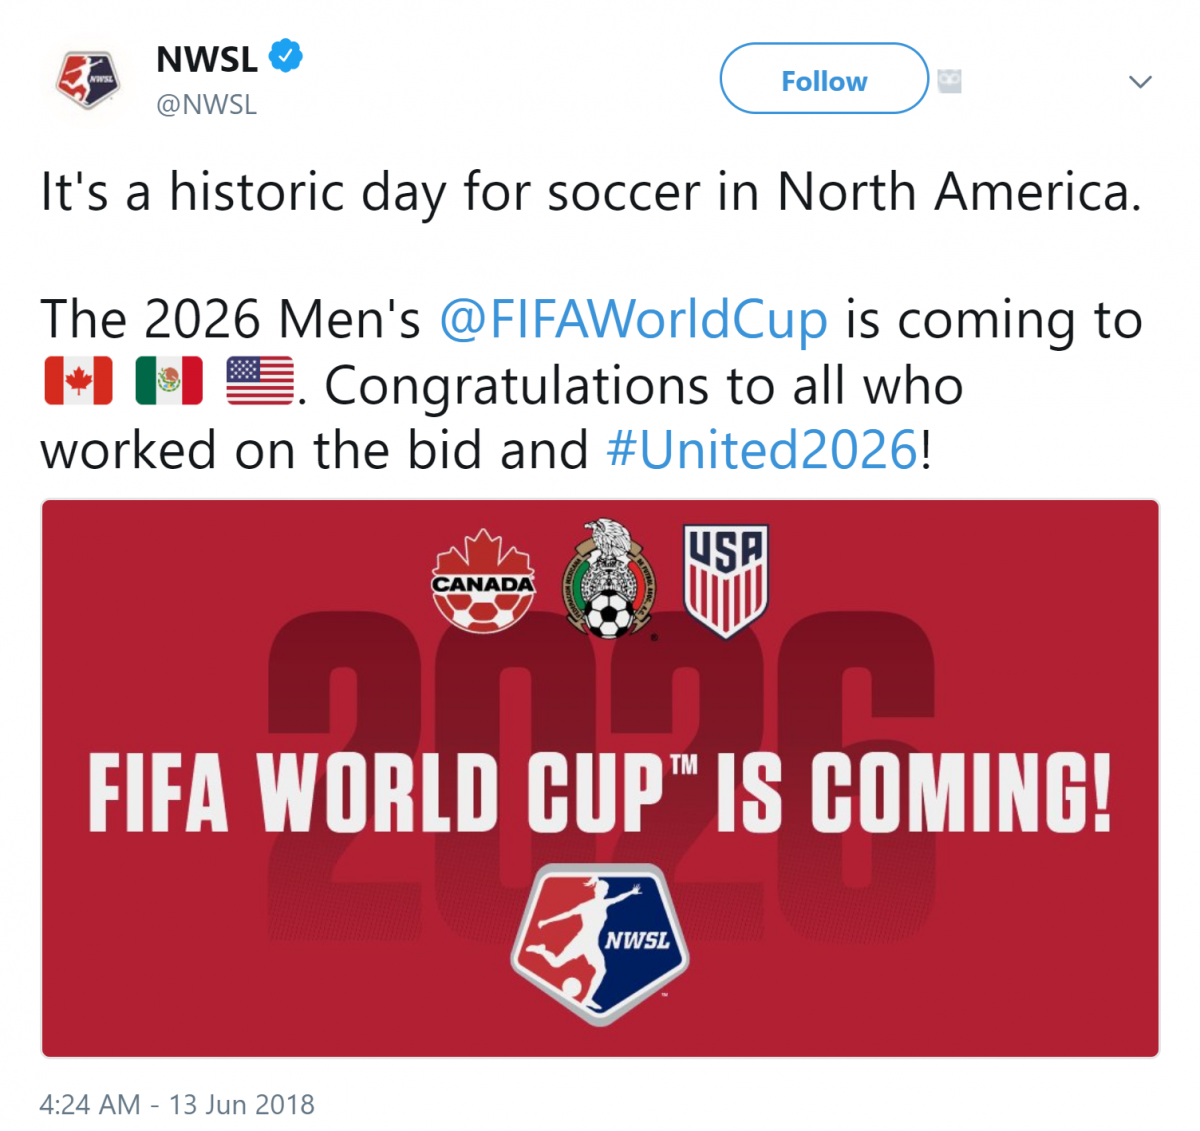Image resolution: width=1200 pixels, height=1131 pixels.
Task: Open the FIFA World Cup image thumbnail
Action: [x=600, y=778]
